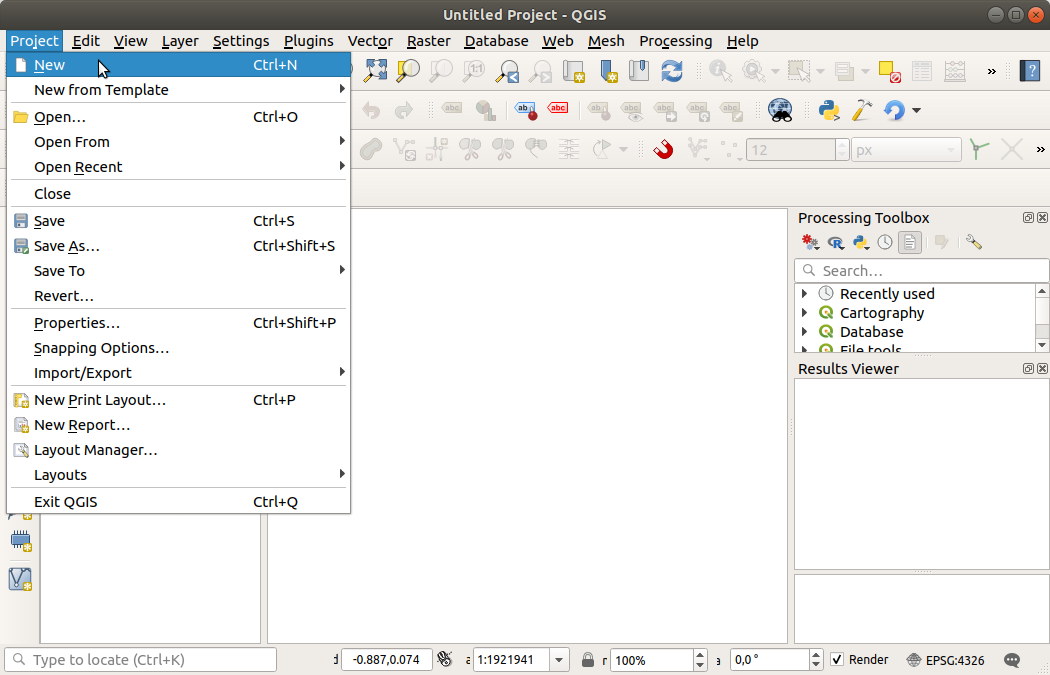Toggle the Processing results viewer button

point(909,242)
